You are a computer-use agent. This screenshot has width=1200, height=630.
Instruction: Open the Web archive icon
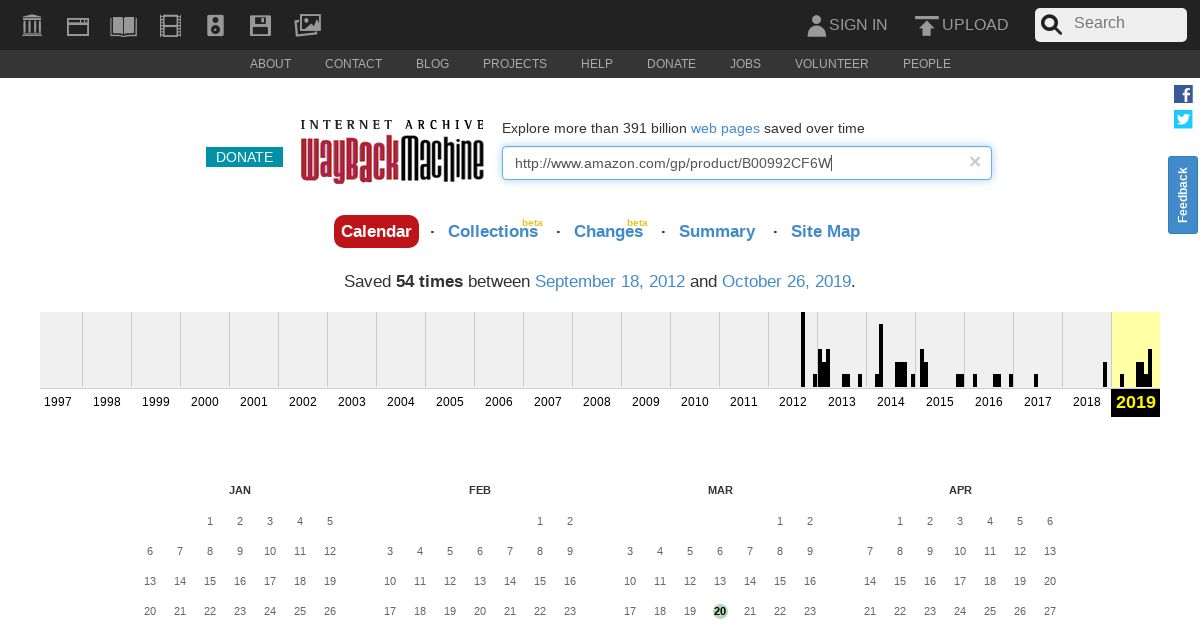click(78, 25)
